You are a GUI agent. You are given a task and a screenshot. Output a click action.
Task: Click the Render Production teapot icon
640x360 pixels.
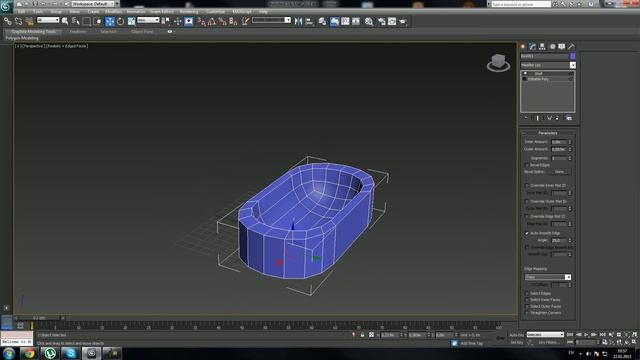403,21
